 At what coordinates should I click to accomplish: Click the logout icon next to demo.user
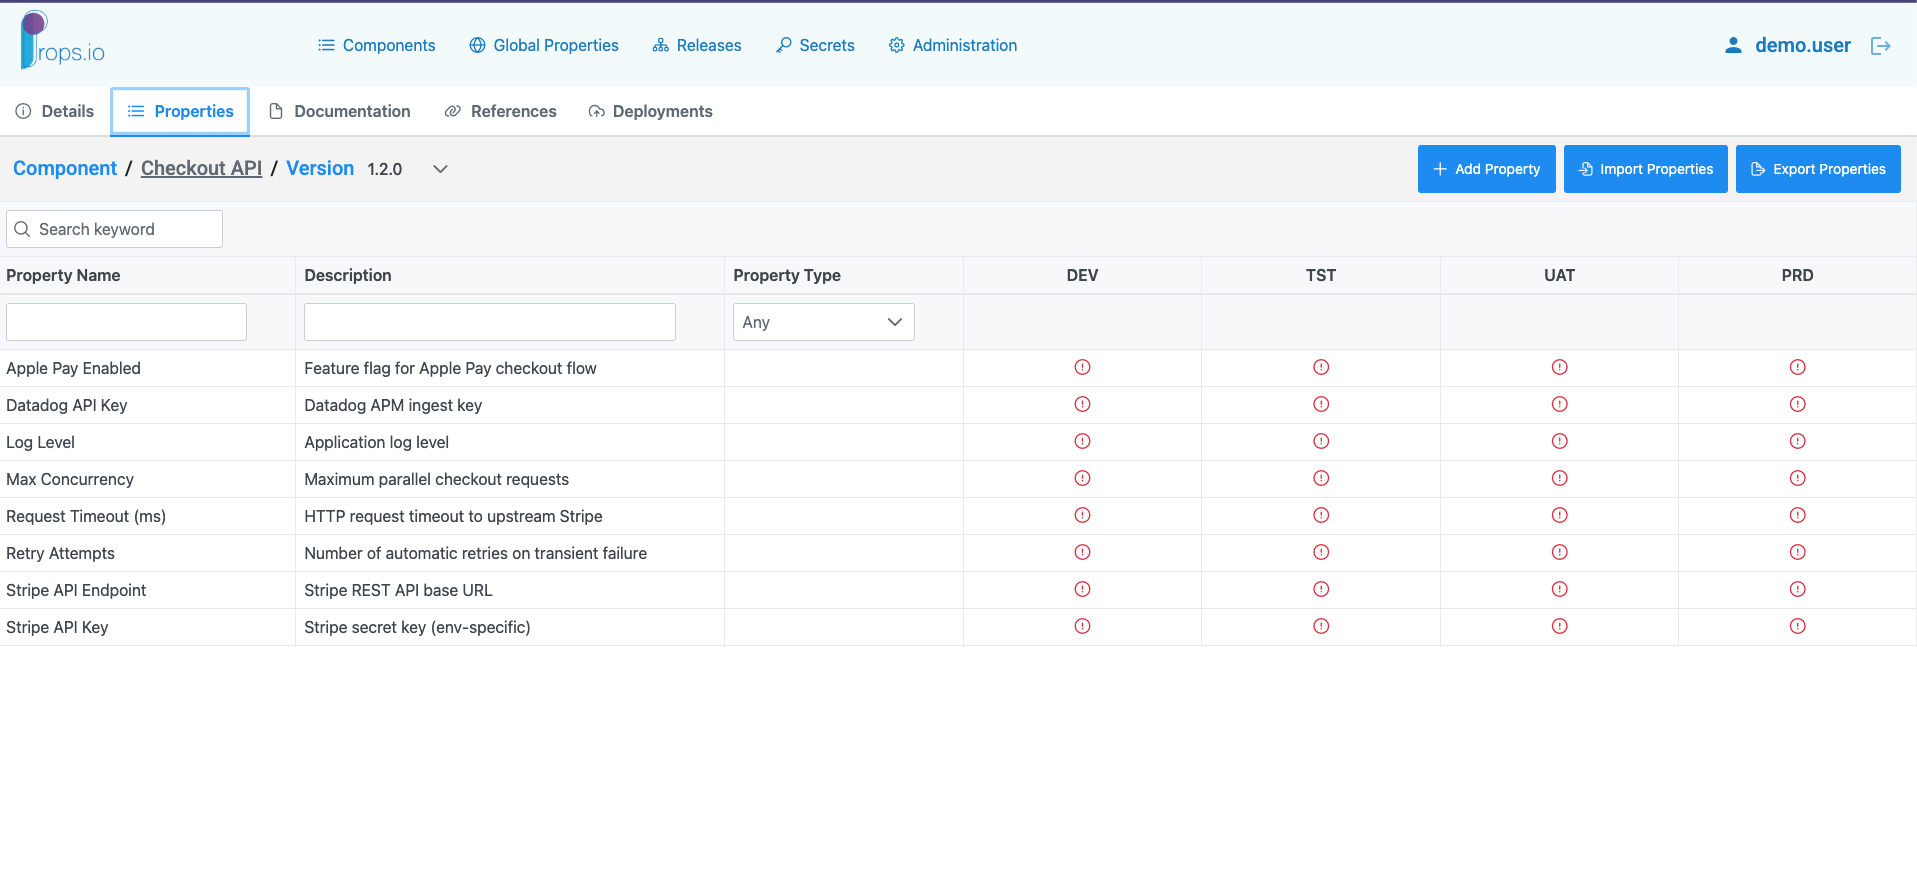click(x=1880, y=46)
